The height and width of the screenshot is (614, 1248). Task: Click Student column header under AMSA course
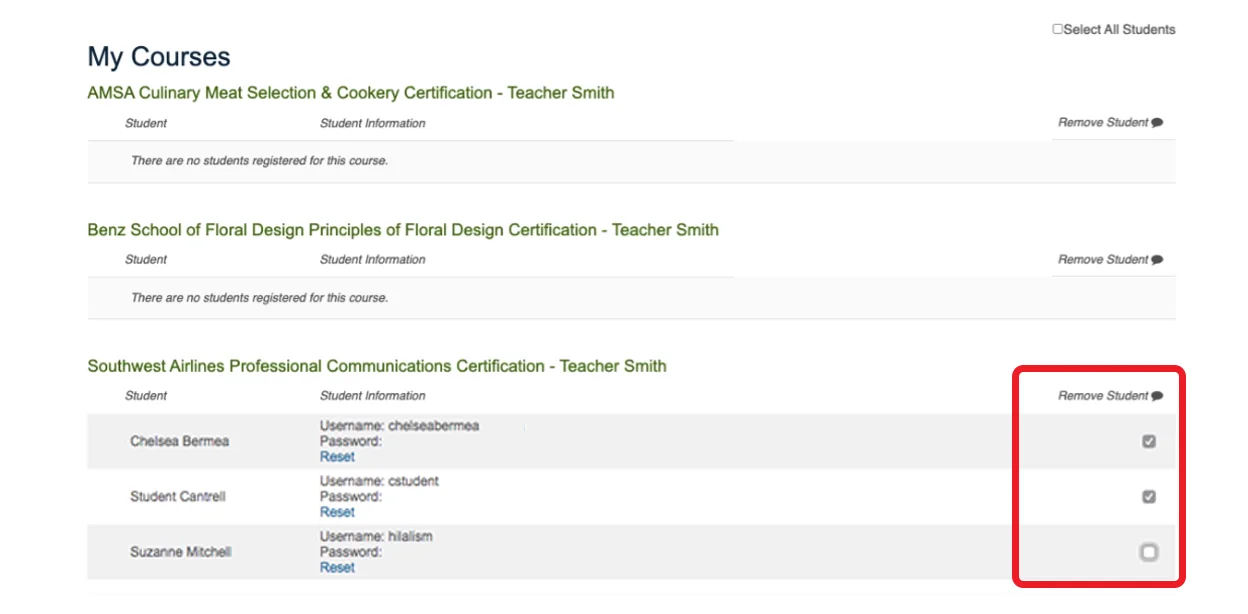146,123
